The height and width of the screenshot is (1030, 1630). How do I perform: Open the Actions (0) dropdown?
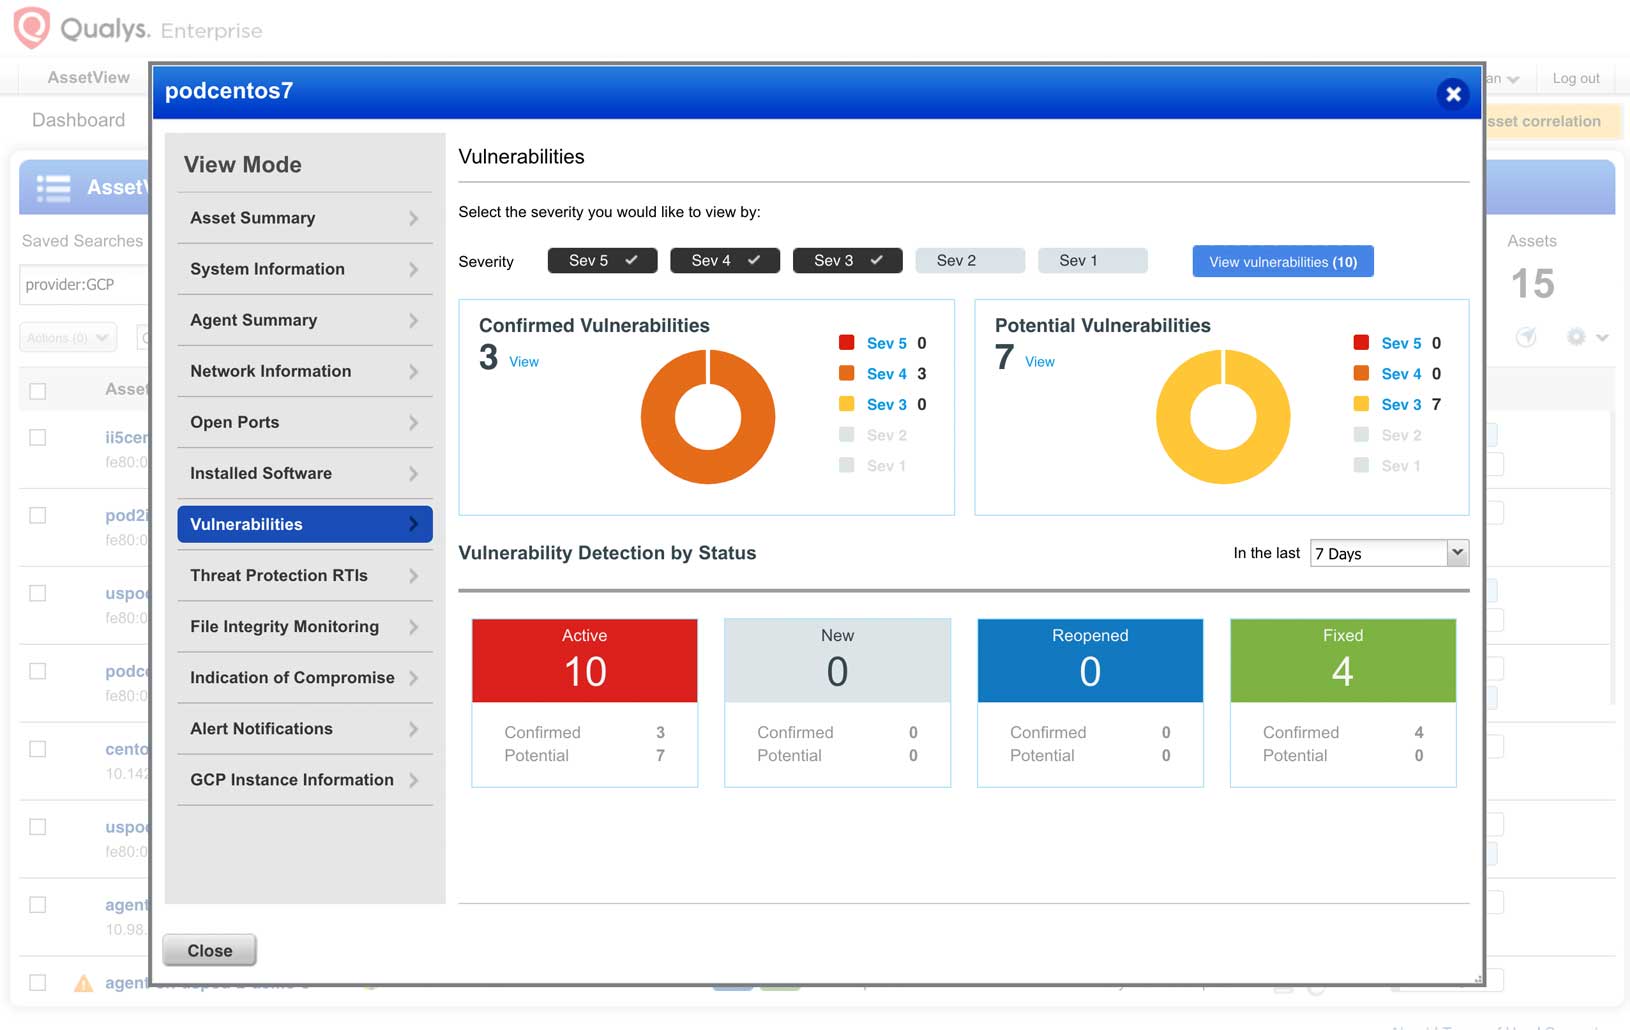pyautogui.click(x=67, y=337)
